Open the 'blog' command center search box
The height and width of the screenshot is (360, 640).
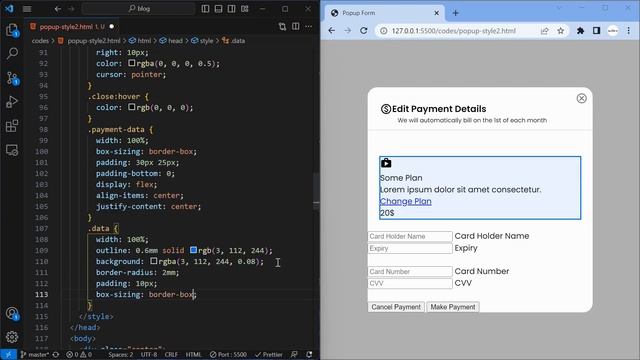pos(139,9)
